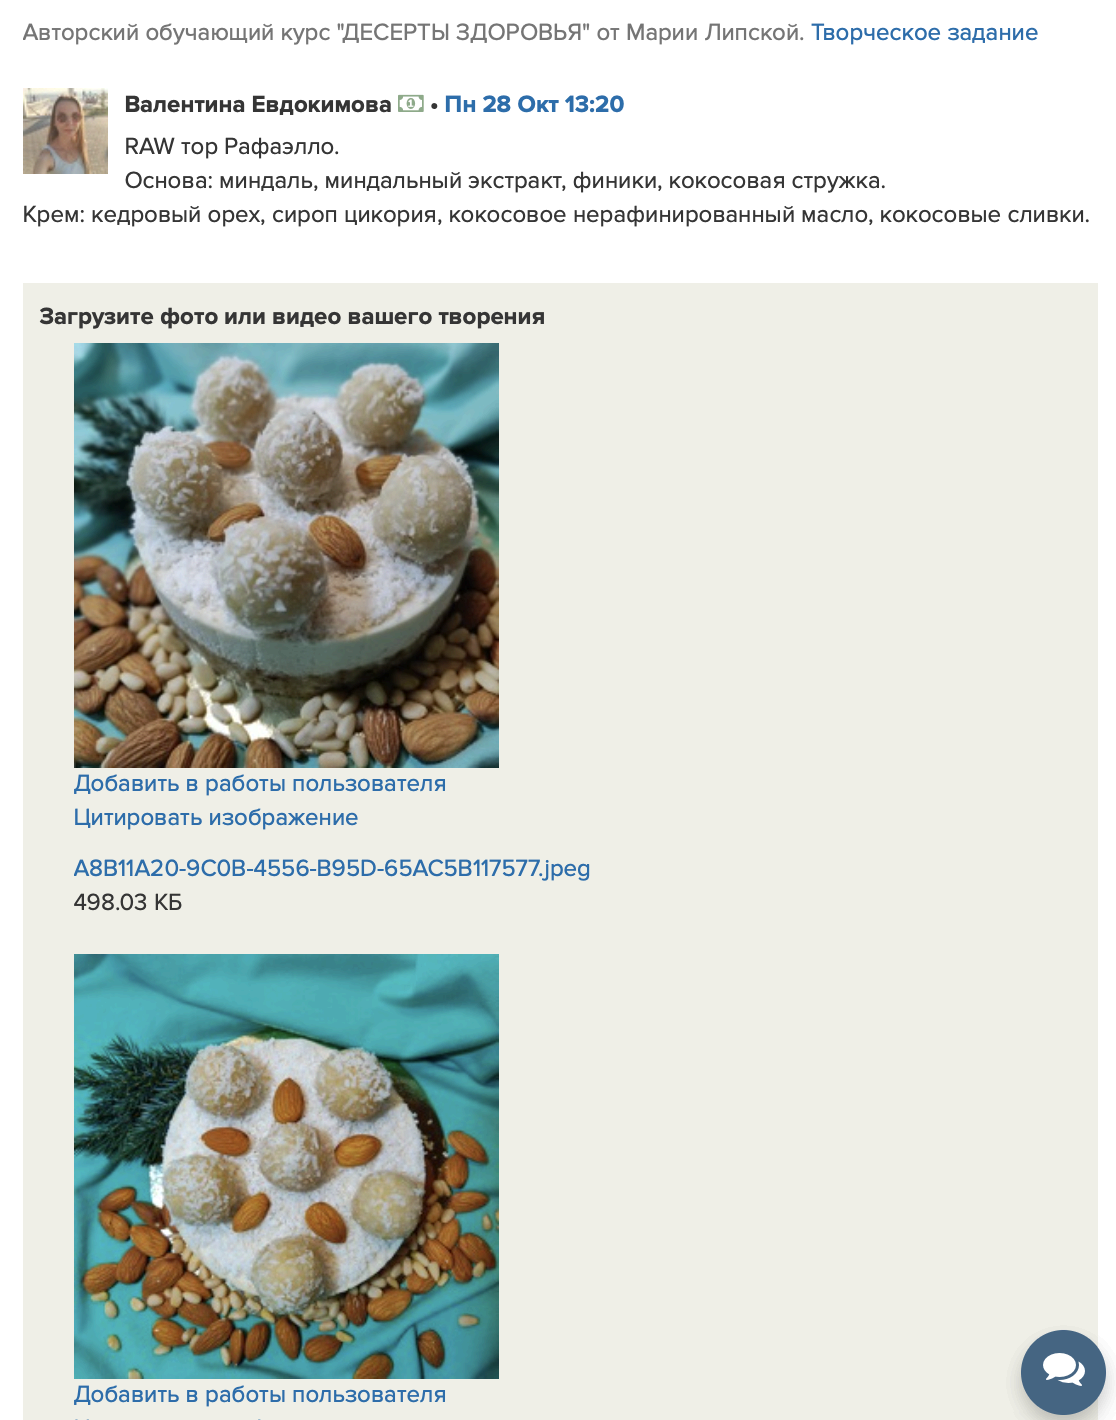
Task: Open Валентина Евдокимова's avatar photo
Action: pyautogui.click(x=65, y=131)
